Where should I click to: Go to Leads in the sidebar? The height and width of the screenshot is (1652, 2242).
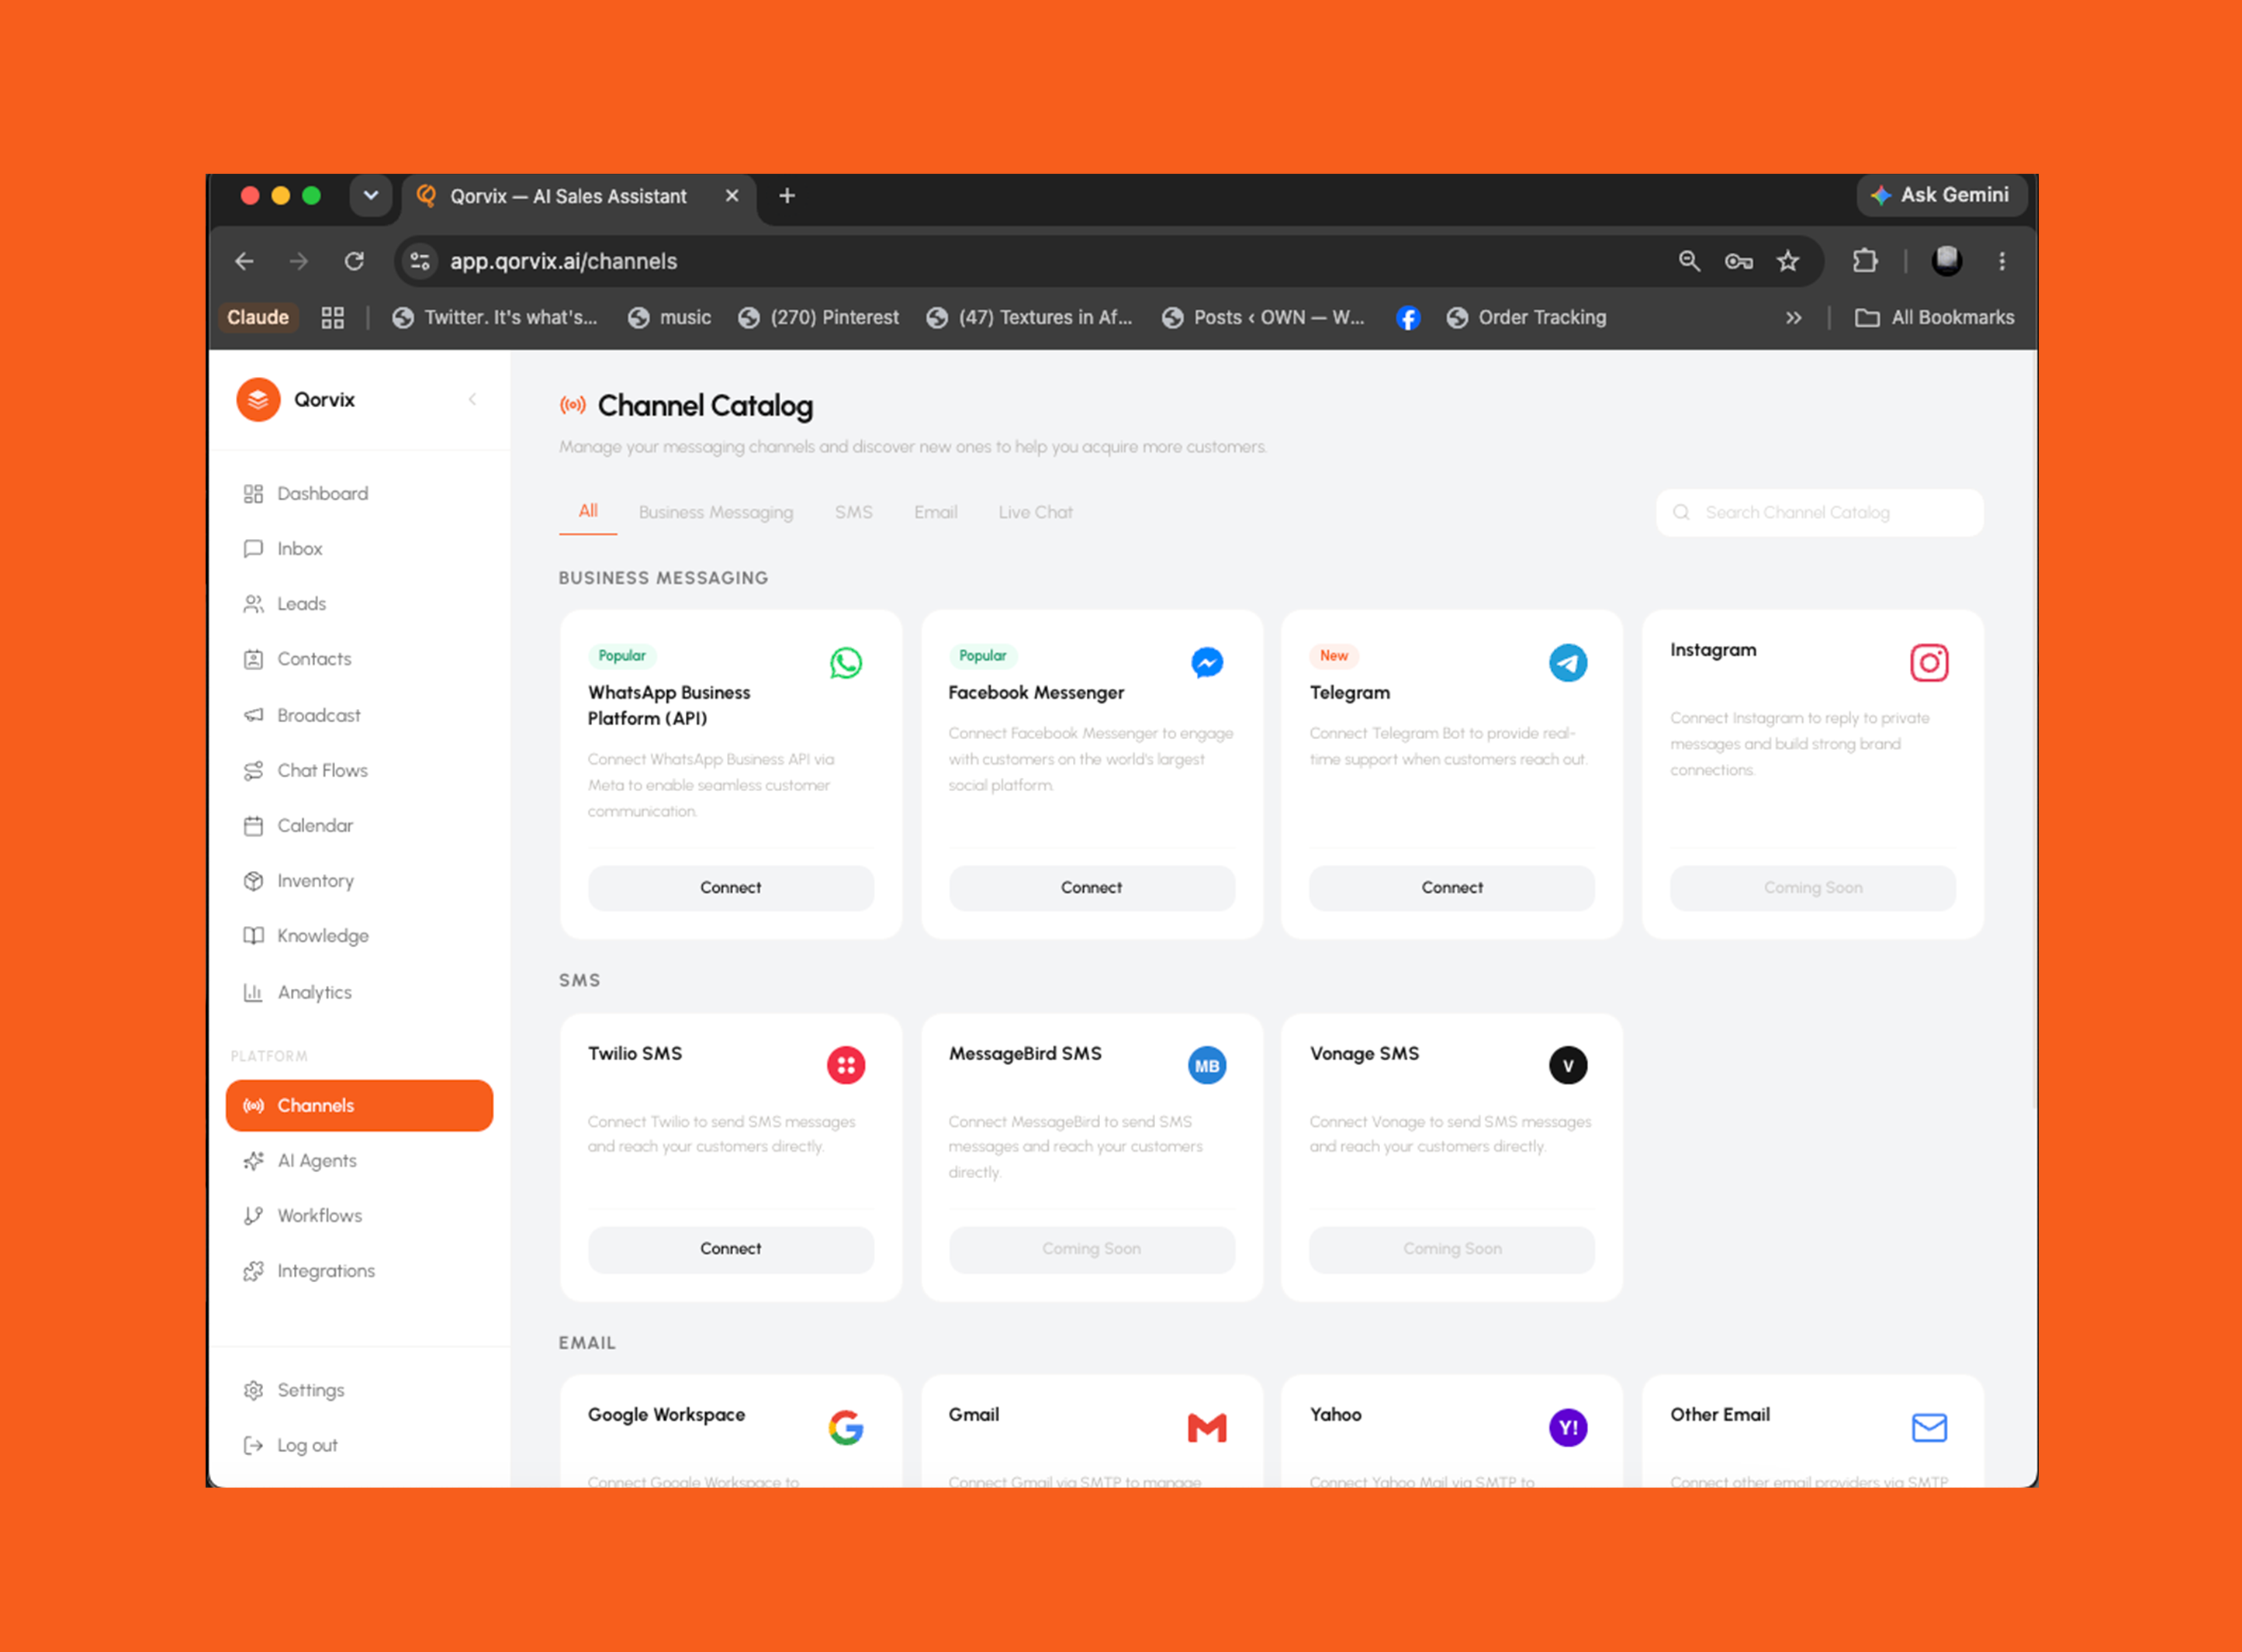[360, 604]
